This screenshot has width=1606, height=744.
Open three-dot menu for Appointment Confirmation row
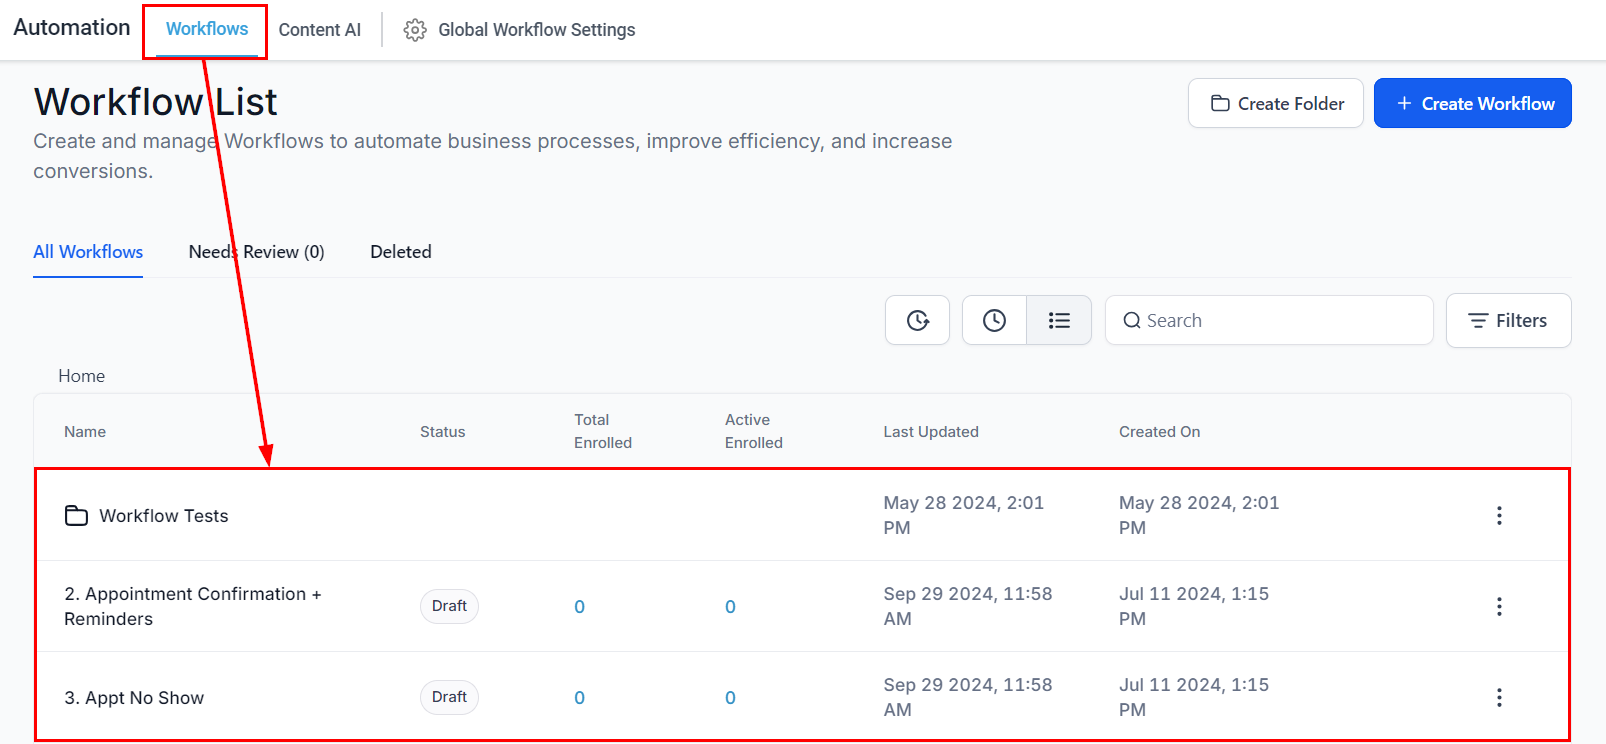[x=1498, y=607]
